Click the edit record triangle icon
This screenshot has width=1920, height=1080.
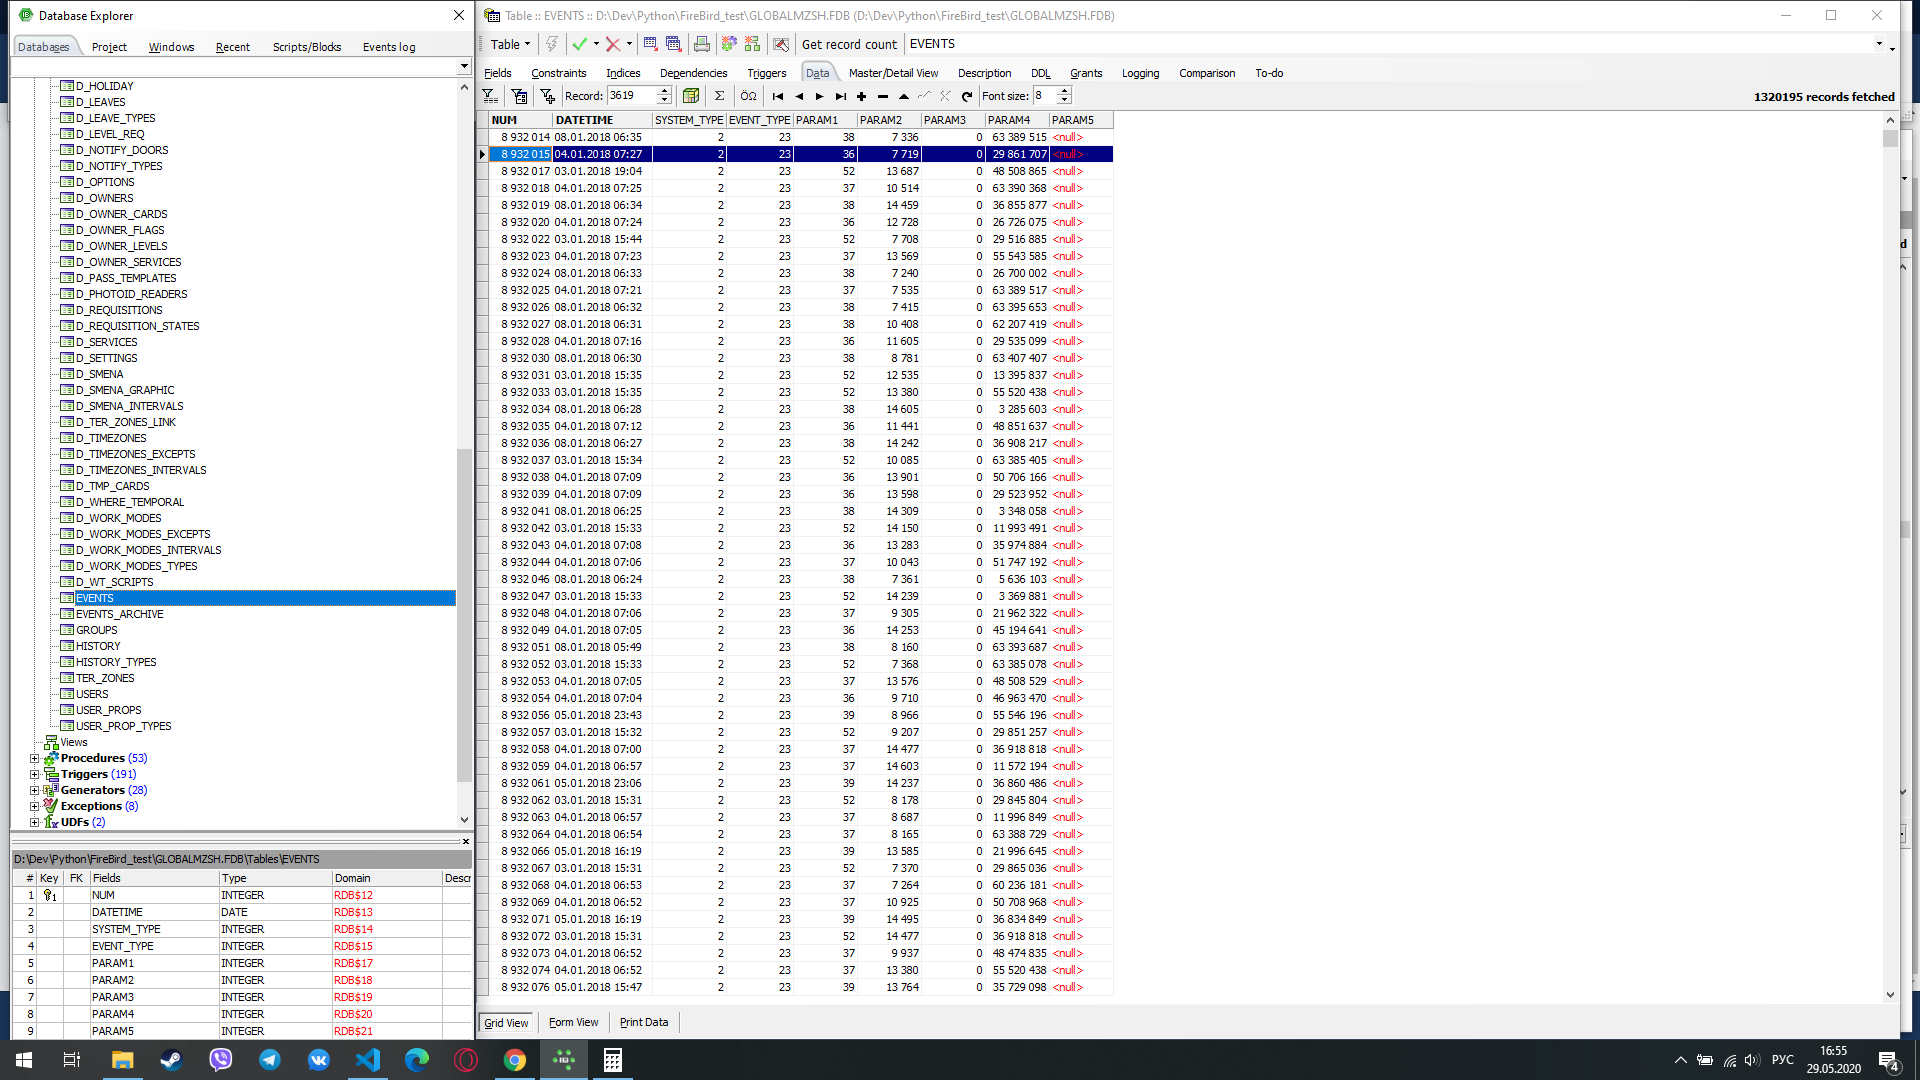coord(903,96)
